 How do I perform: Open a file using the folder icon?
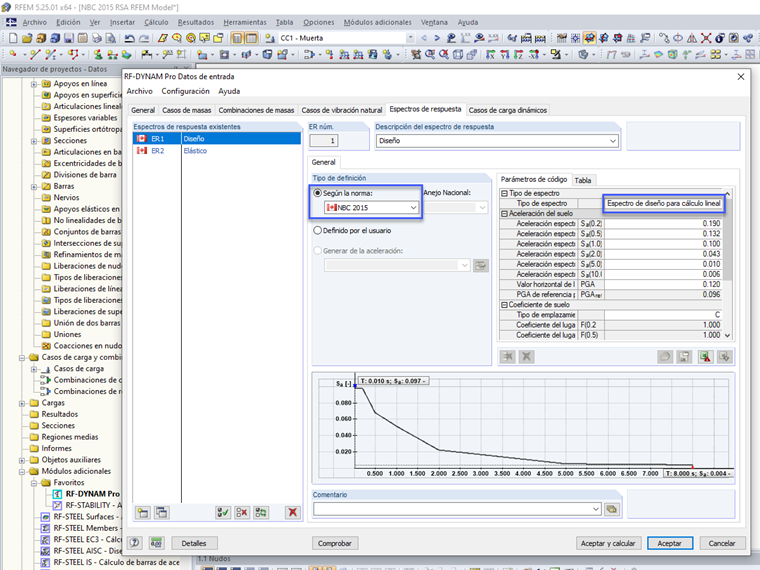pos(27,38)
